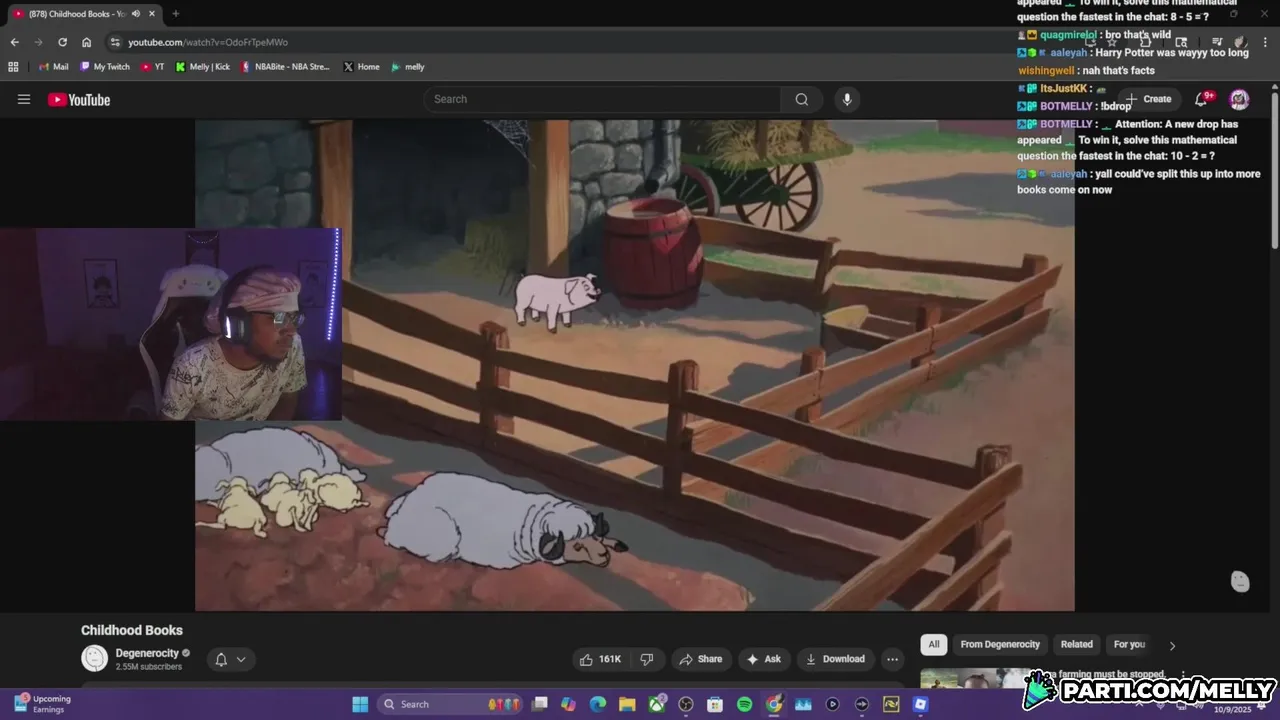This screenshot has width=1280, height=720.
Task: Dislike the video
Action: [x=646, y=659]
